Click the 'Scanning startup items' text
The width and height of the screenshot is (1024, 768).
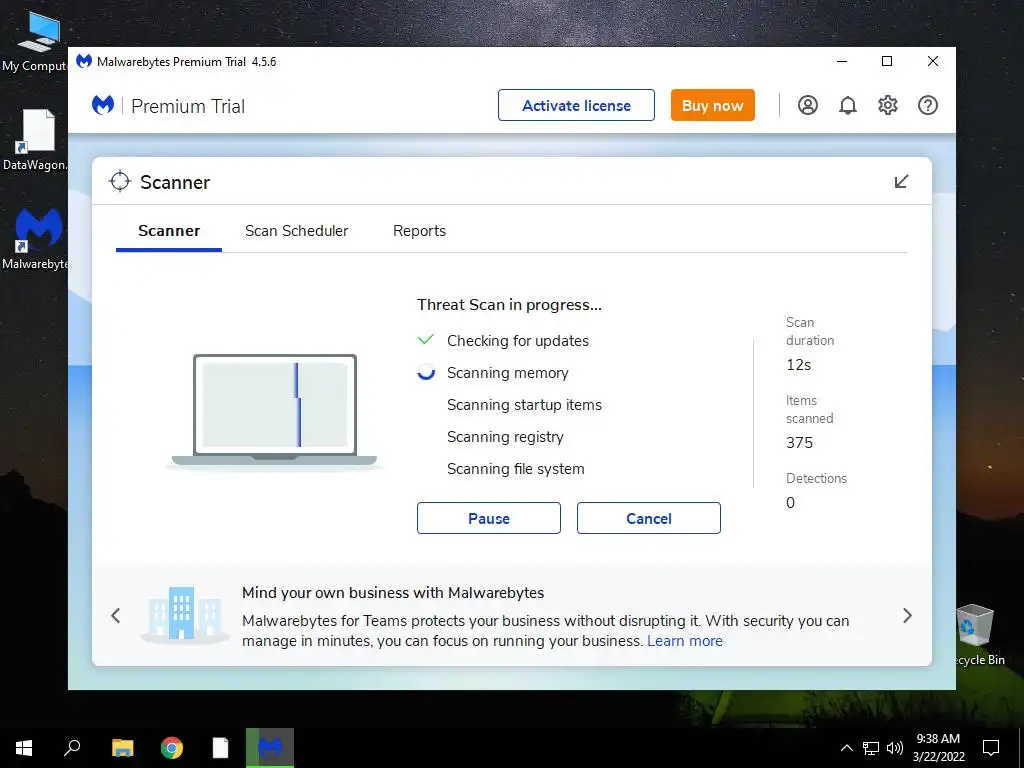point(524,405)
